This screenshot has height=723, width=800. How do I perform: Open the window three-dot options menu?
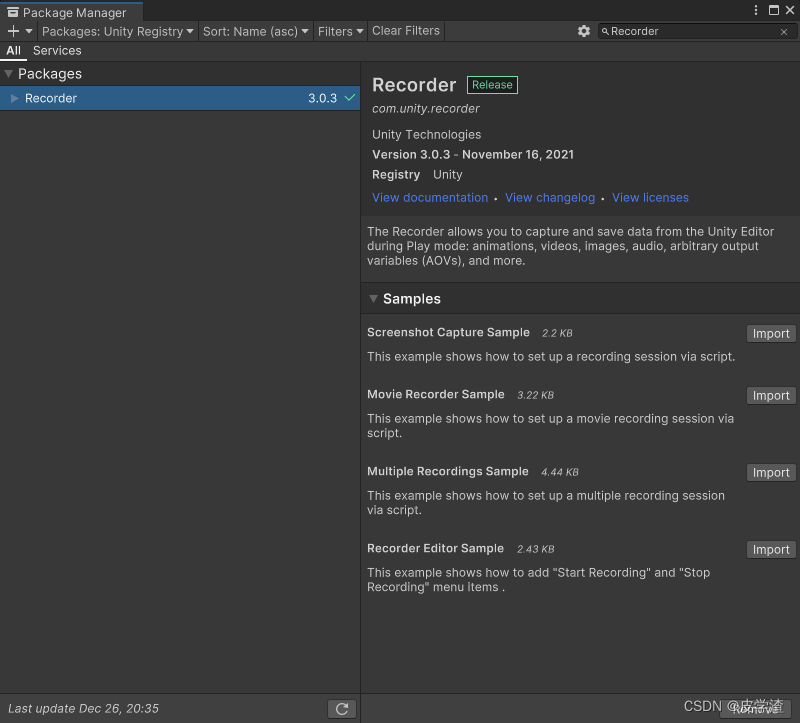tap(756, 10)
